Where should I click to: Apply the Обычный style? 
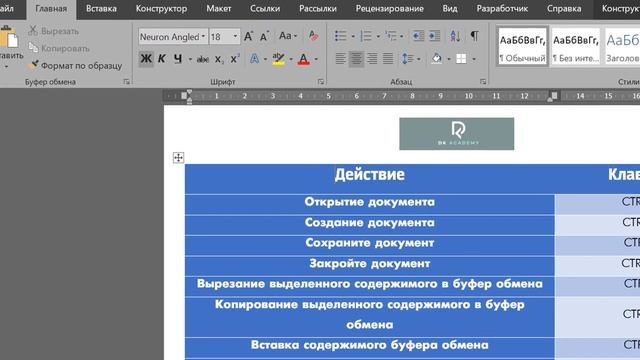pos(522,47)
